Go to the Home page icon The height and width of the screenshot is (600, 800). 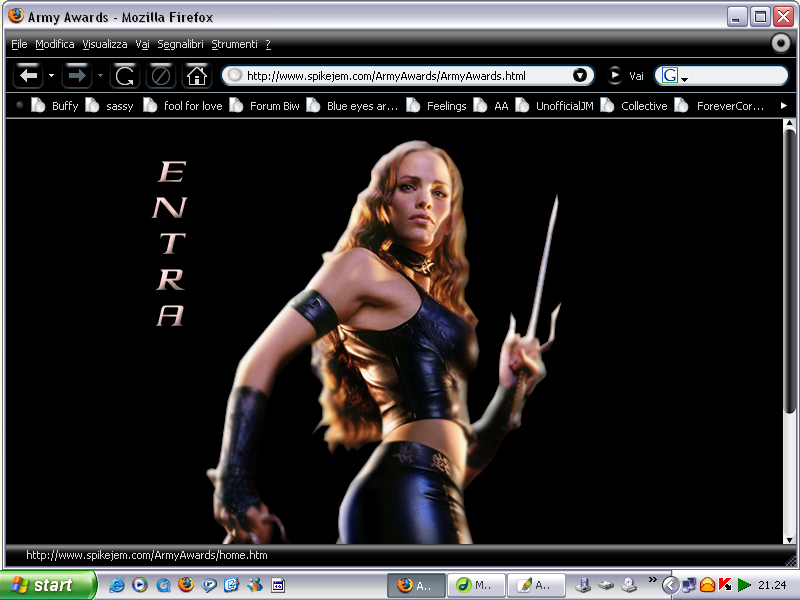coord(197,76)
